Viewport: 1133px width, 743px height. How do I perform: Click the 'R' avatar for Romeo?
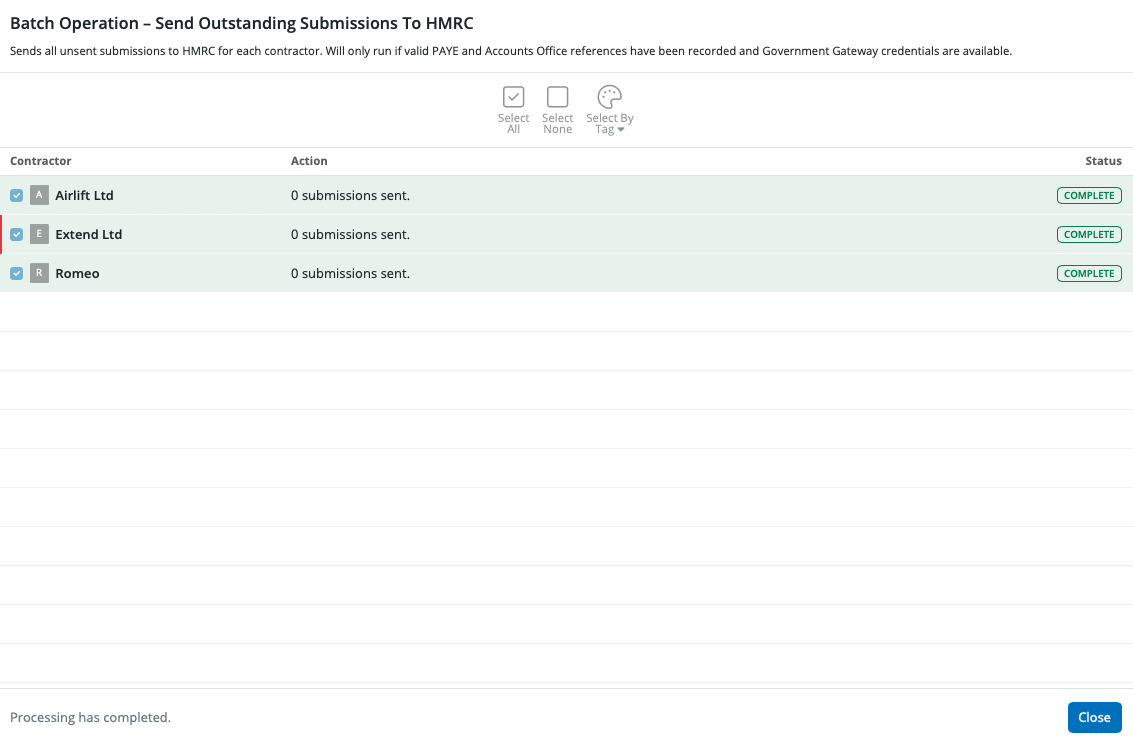pos(39,273)
